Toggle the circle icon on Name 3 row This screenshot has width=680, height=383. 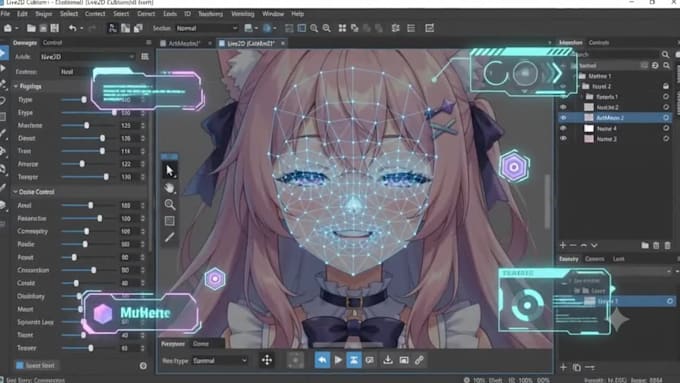coord(666,138)
